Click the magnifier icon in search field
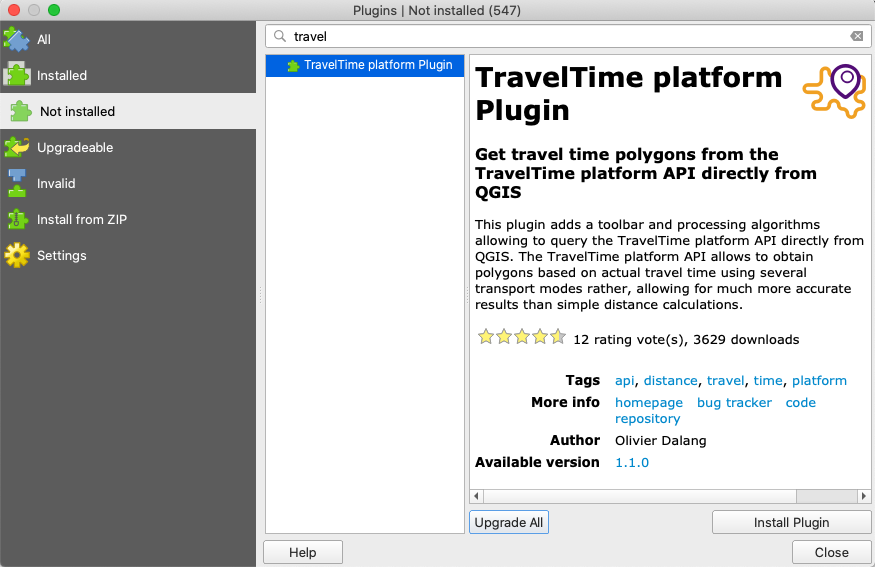 280,36
